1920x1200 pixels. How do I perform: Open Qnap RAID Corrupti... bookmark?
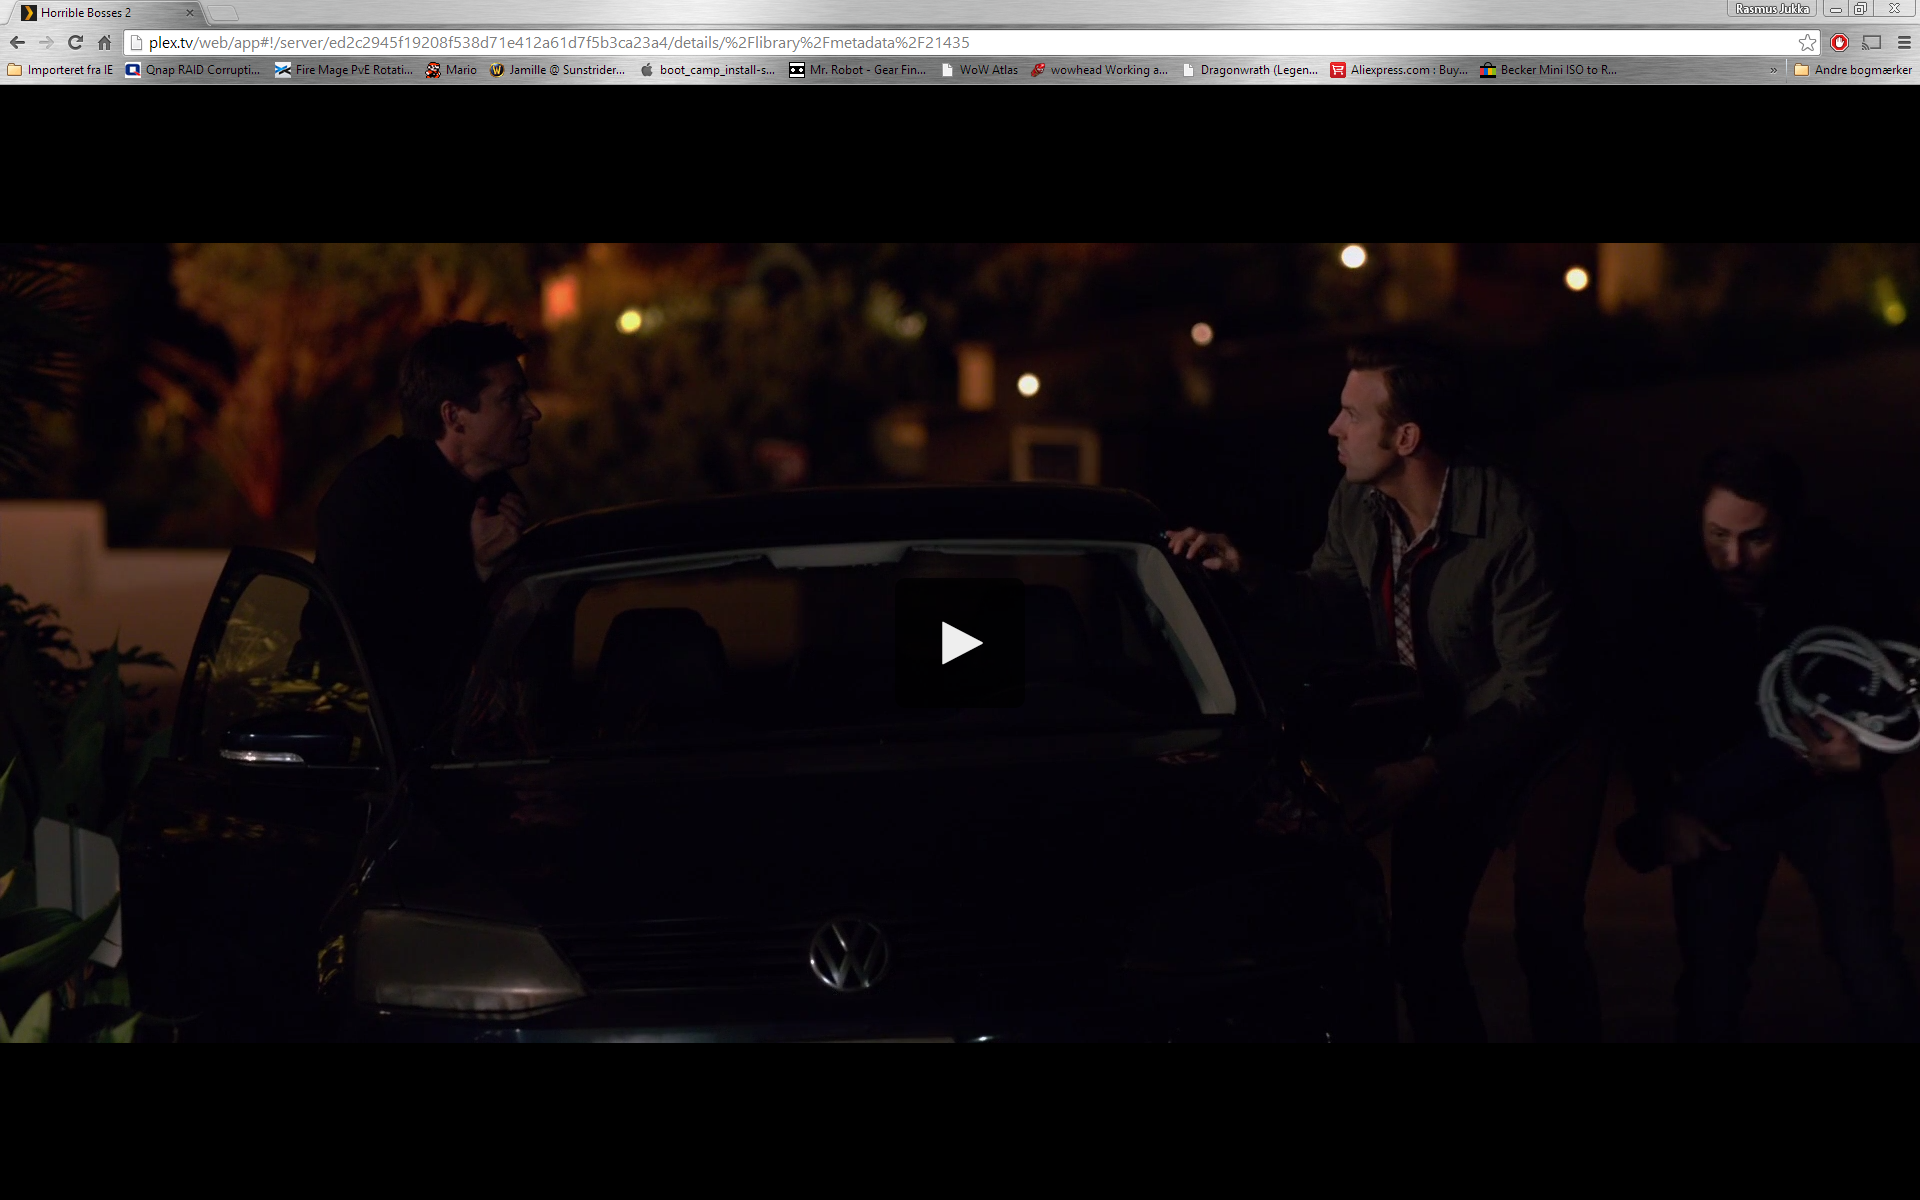click(192, 70)
